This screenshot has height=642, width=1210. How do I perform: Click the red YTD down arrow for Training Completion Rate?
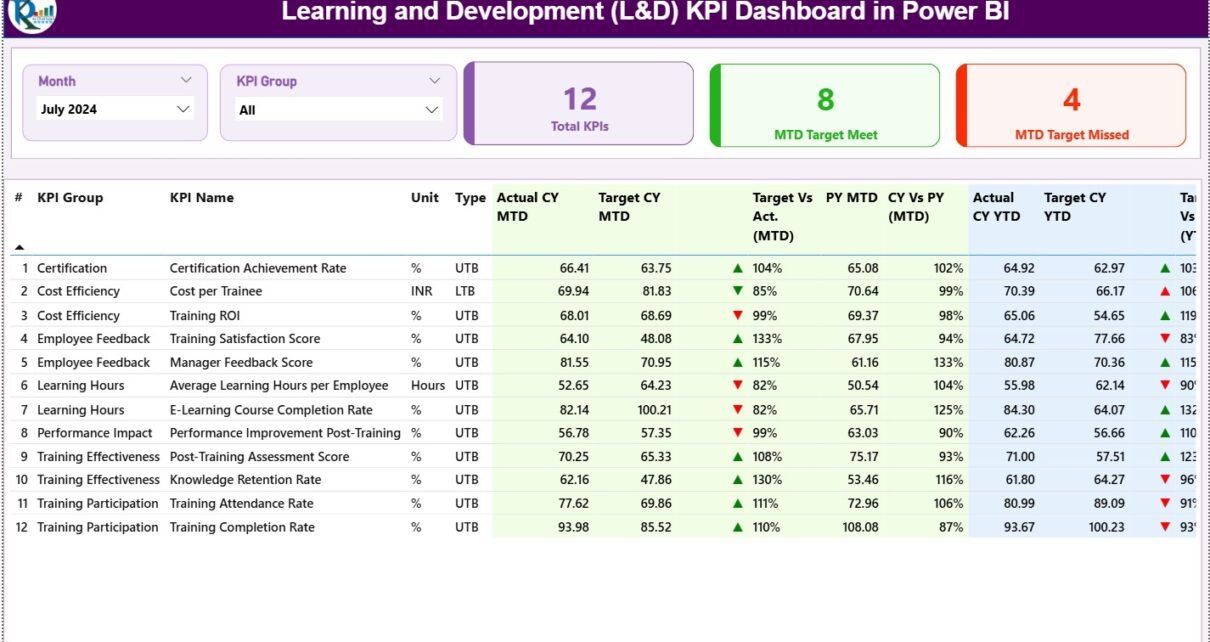coord(1165,527)
